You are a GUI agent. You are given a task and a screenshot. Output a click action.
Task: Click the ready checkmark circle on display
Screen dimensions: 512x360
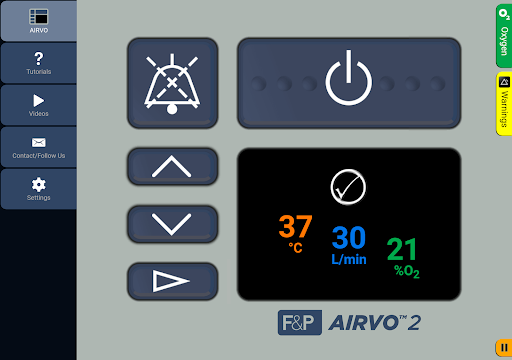coord(348,187)
